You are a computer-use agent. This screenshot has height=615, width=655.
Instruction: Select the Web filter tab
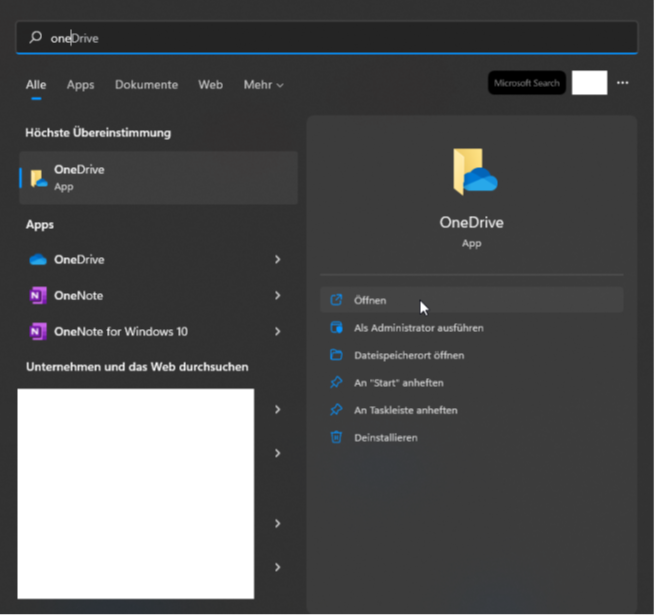tap(210, 85)
